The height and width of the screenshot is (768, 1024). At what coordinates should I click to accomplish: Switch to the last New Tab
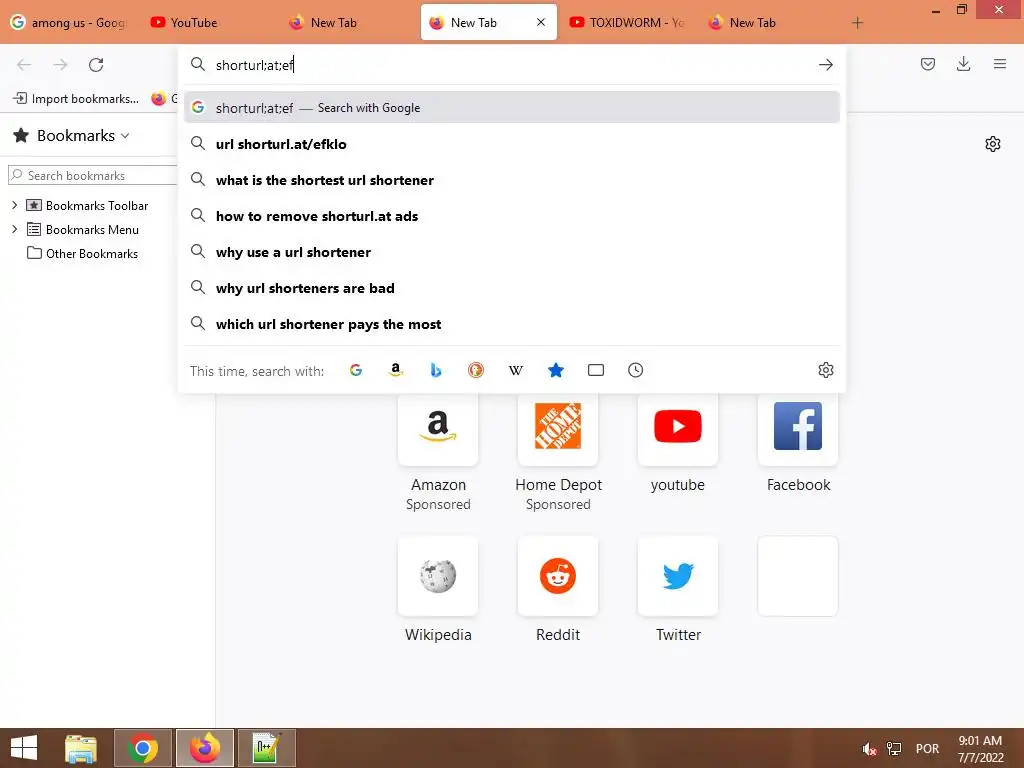(x=767, y=23)
